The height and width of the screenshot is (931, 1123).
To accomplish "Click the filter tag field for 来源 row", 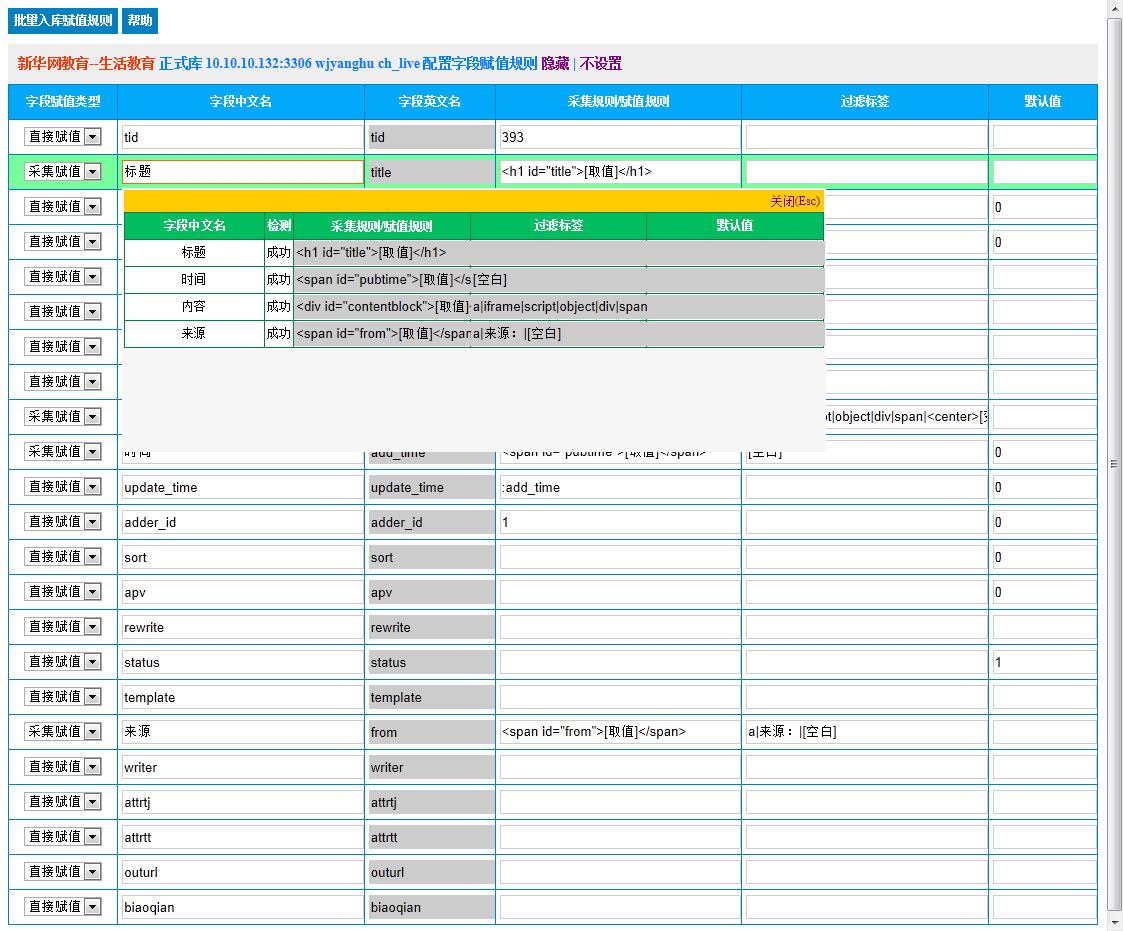I will click(x=865, y=732).
